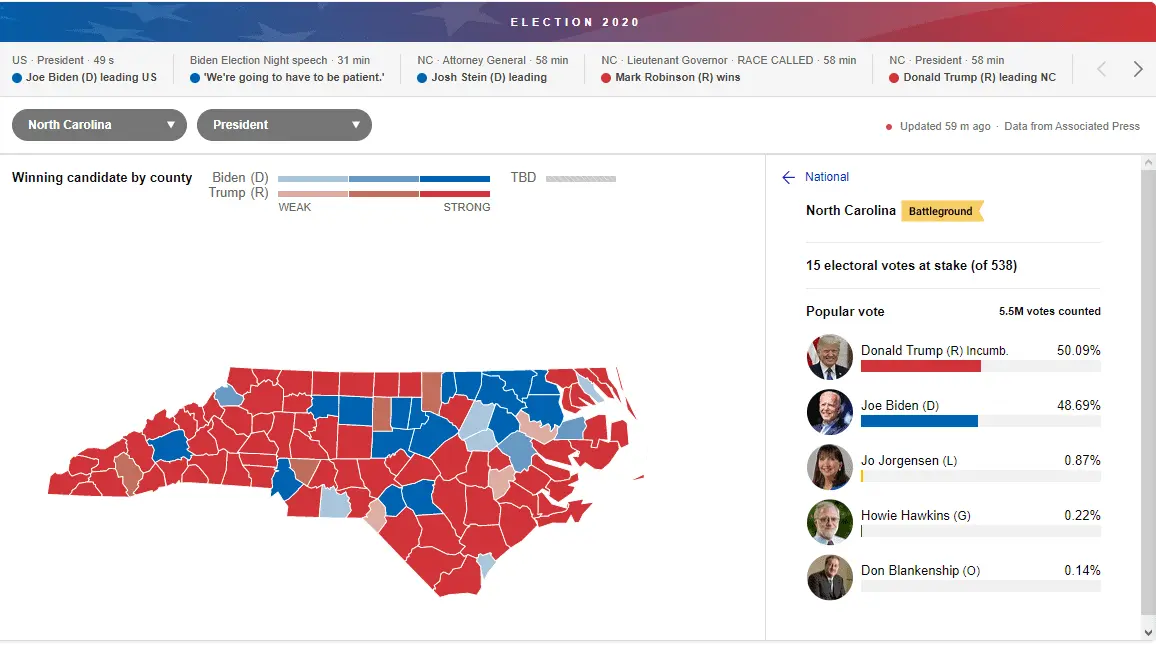
Task: Click Joe Biden's candidate photo
Action: point(829,411)
